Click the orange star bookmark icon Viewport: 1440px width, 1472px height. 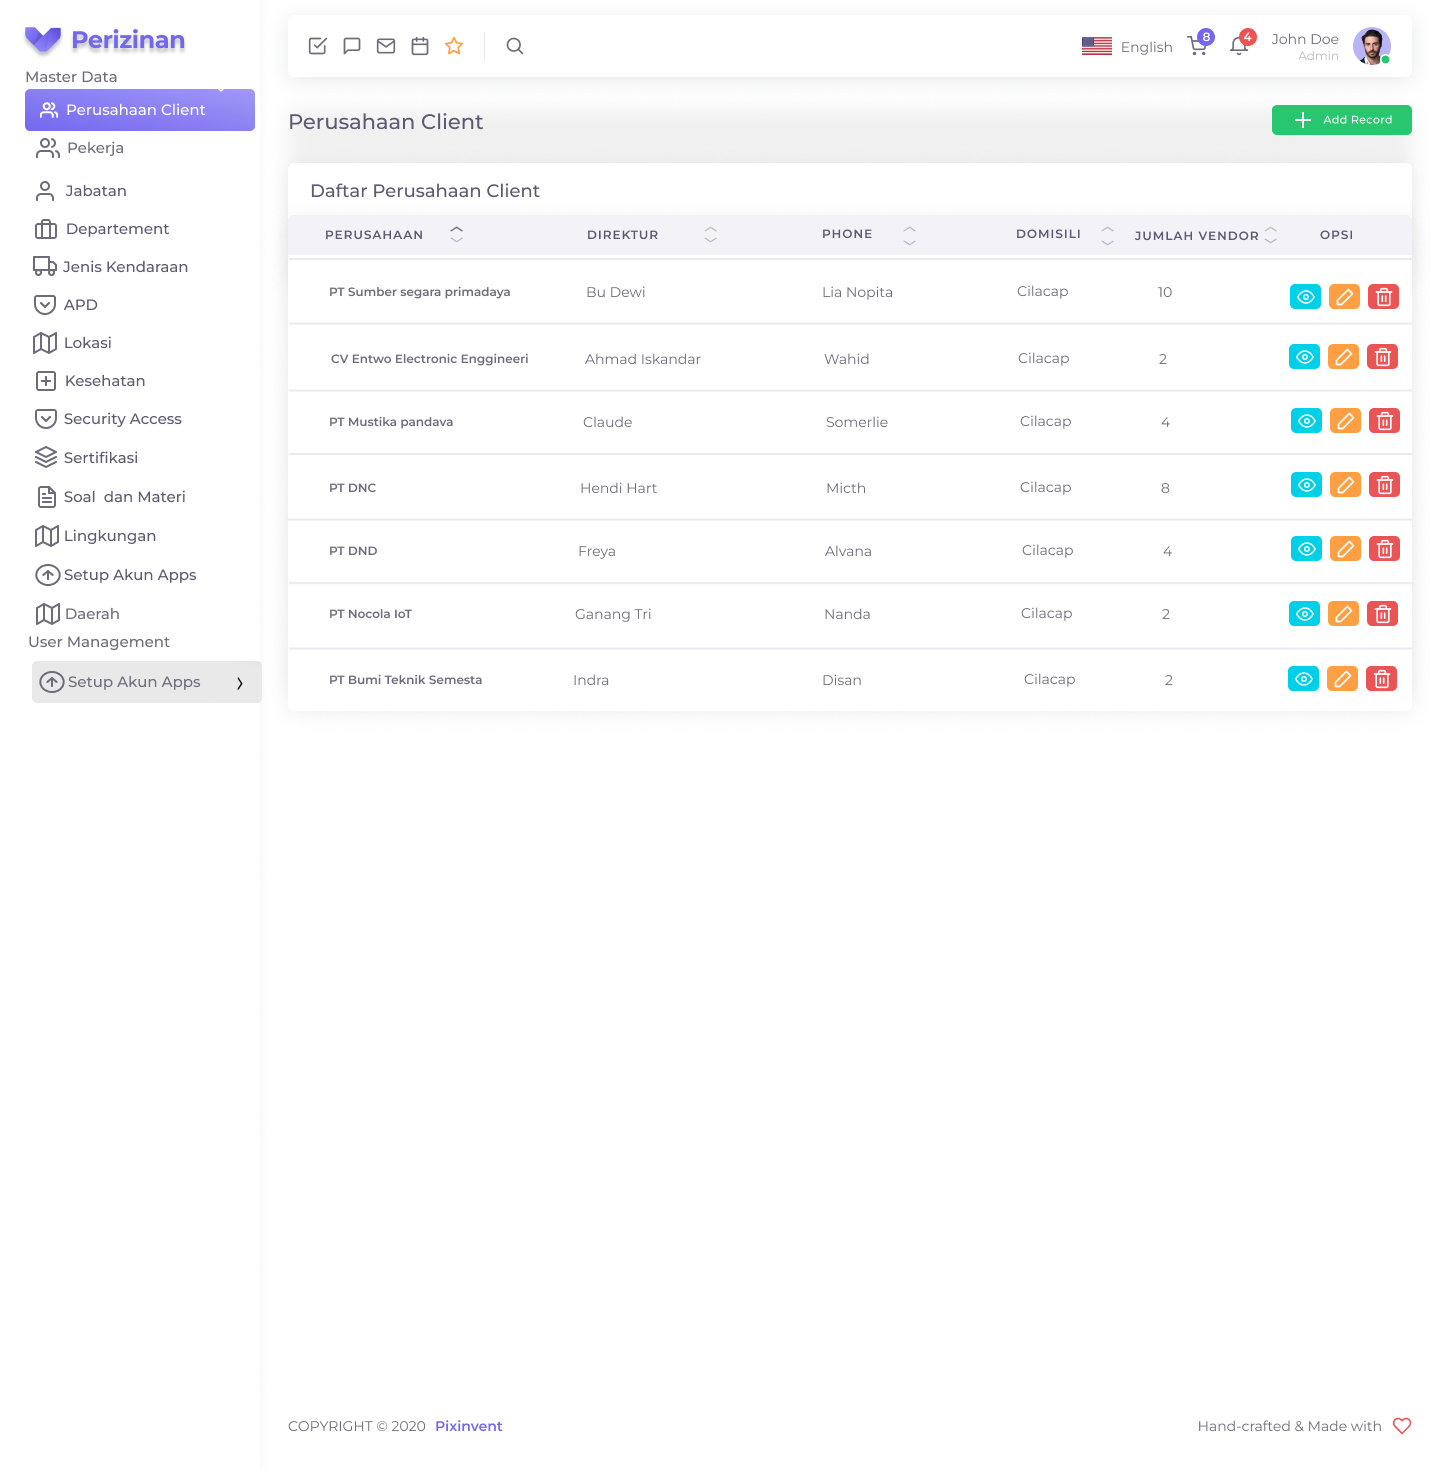454,46
